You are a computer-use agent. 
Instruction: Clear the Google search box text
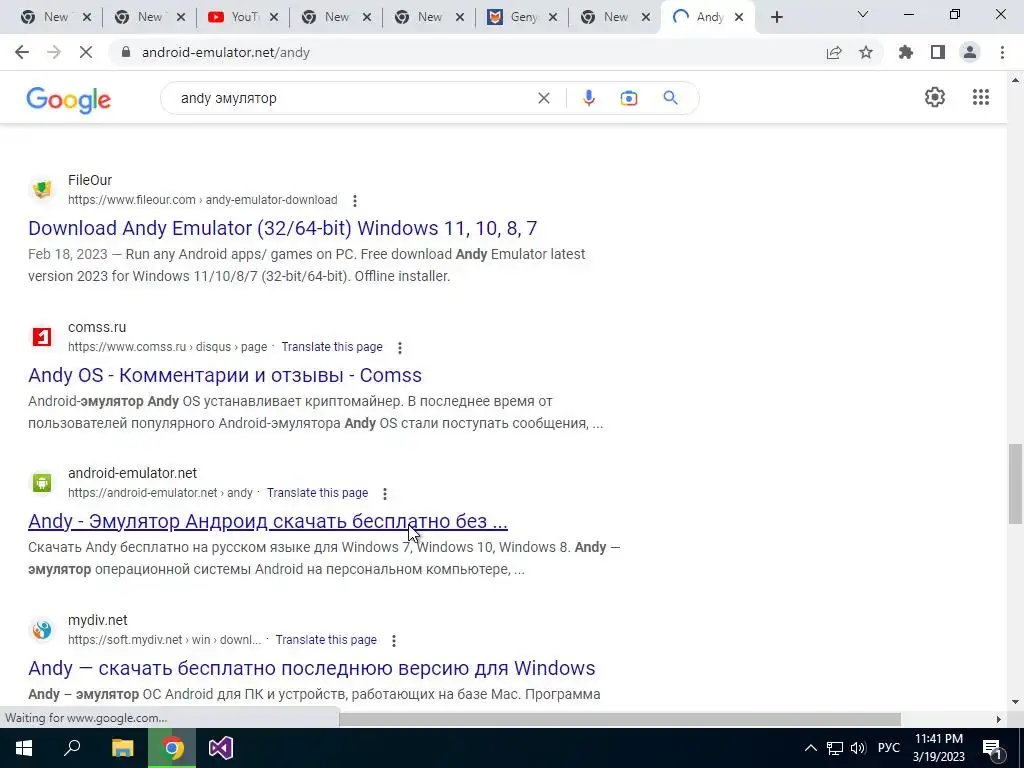(543, 98)
